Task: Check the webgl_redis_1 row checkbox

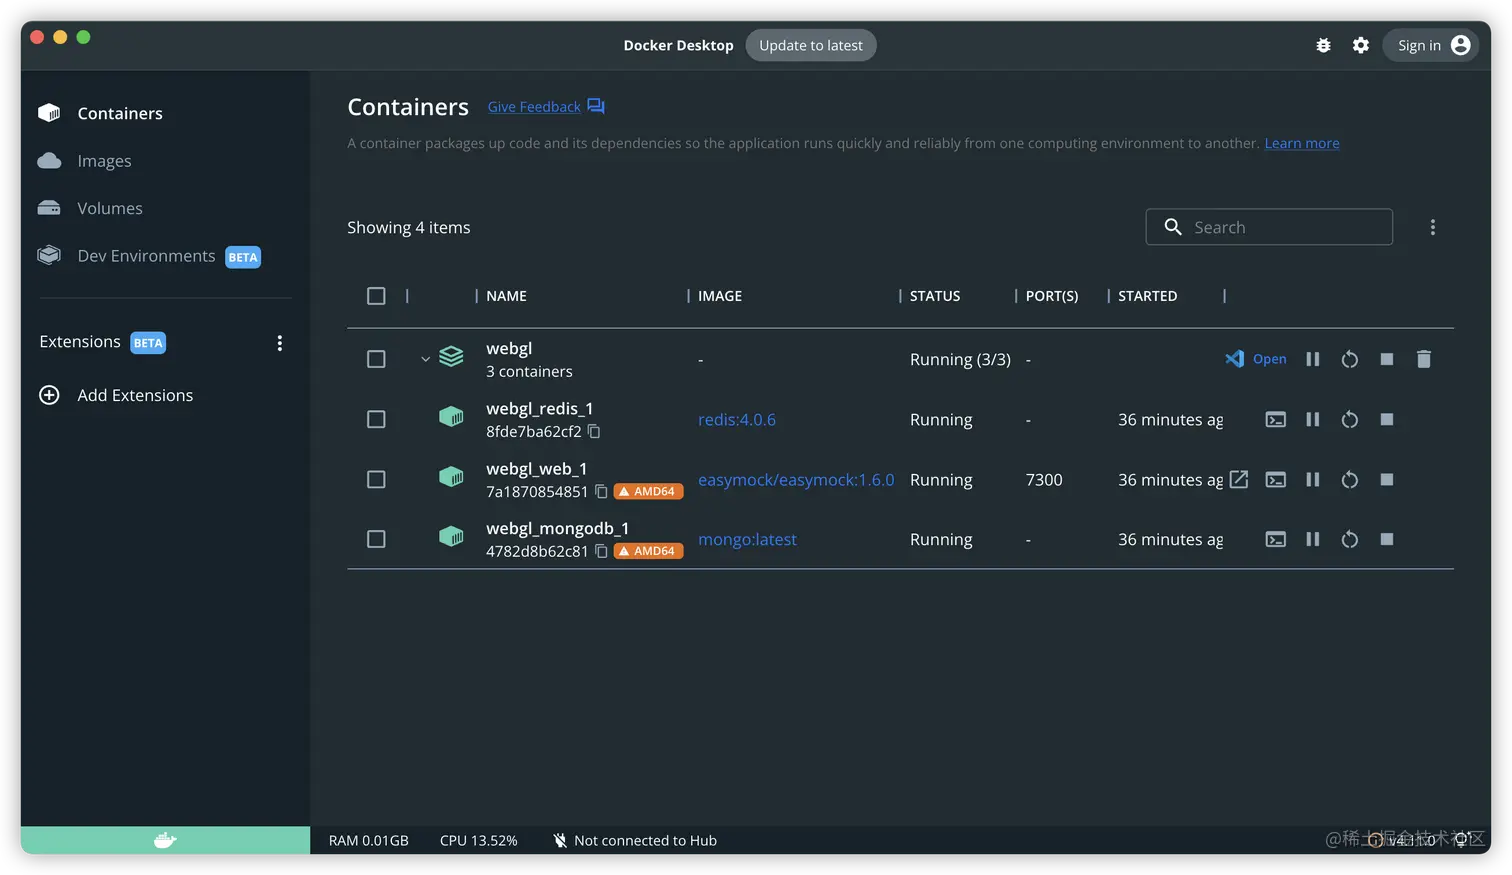Action: [376, 419]
